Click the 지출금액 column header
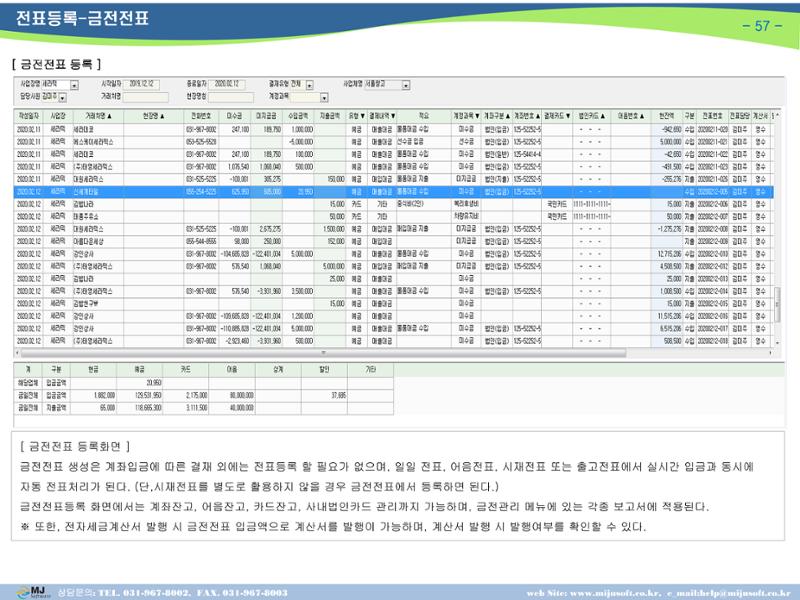The image size is (800, 600). click(330, 116)
